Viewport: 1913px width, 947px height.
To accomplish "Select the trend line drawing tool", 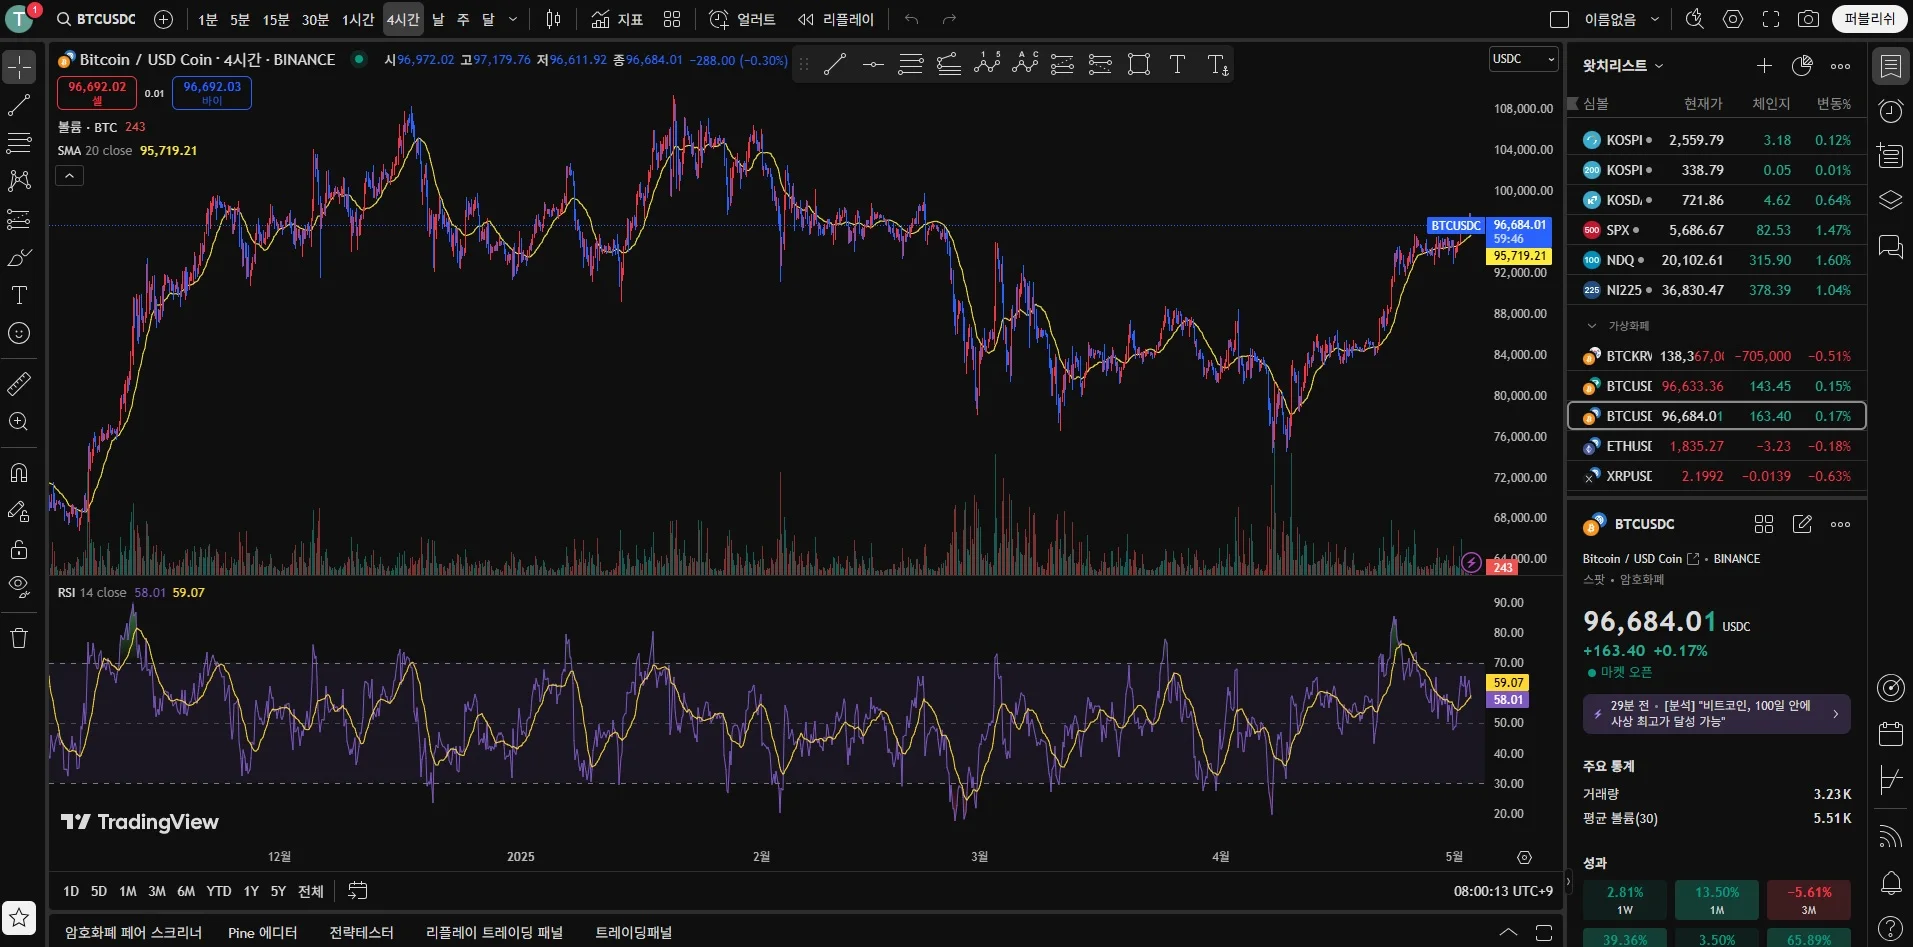I will [19, 105].
